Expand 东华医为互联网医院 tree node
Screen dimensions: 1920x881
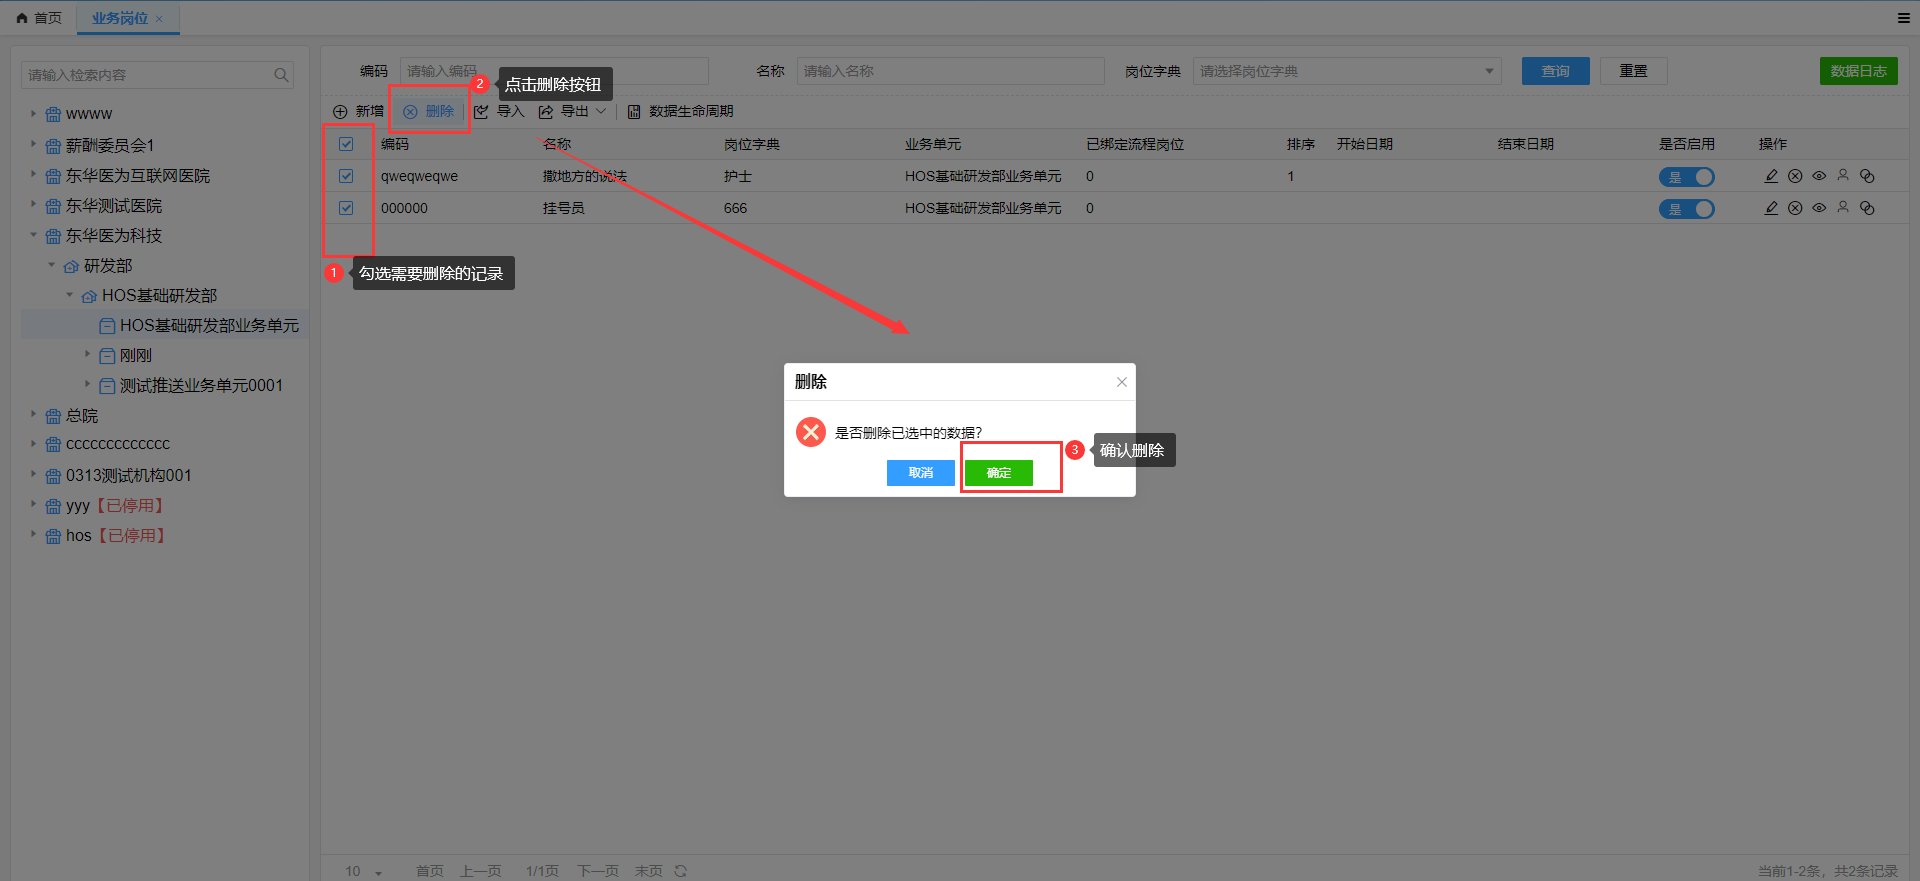point(33,175)
